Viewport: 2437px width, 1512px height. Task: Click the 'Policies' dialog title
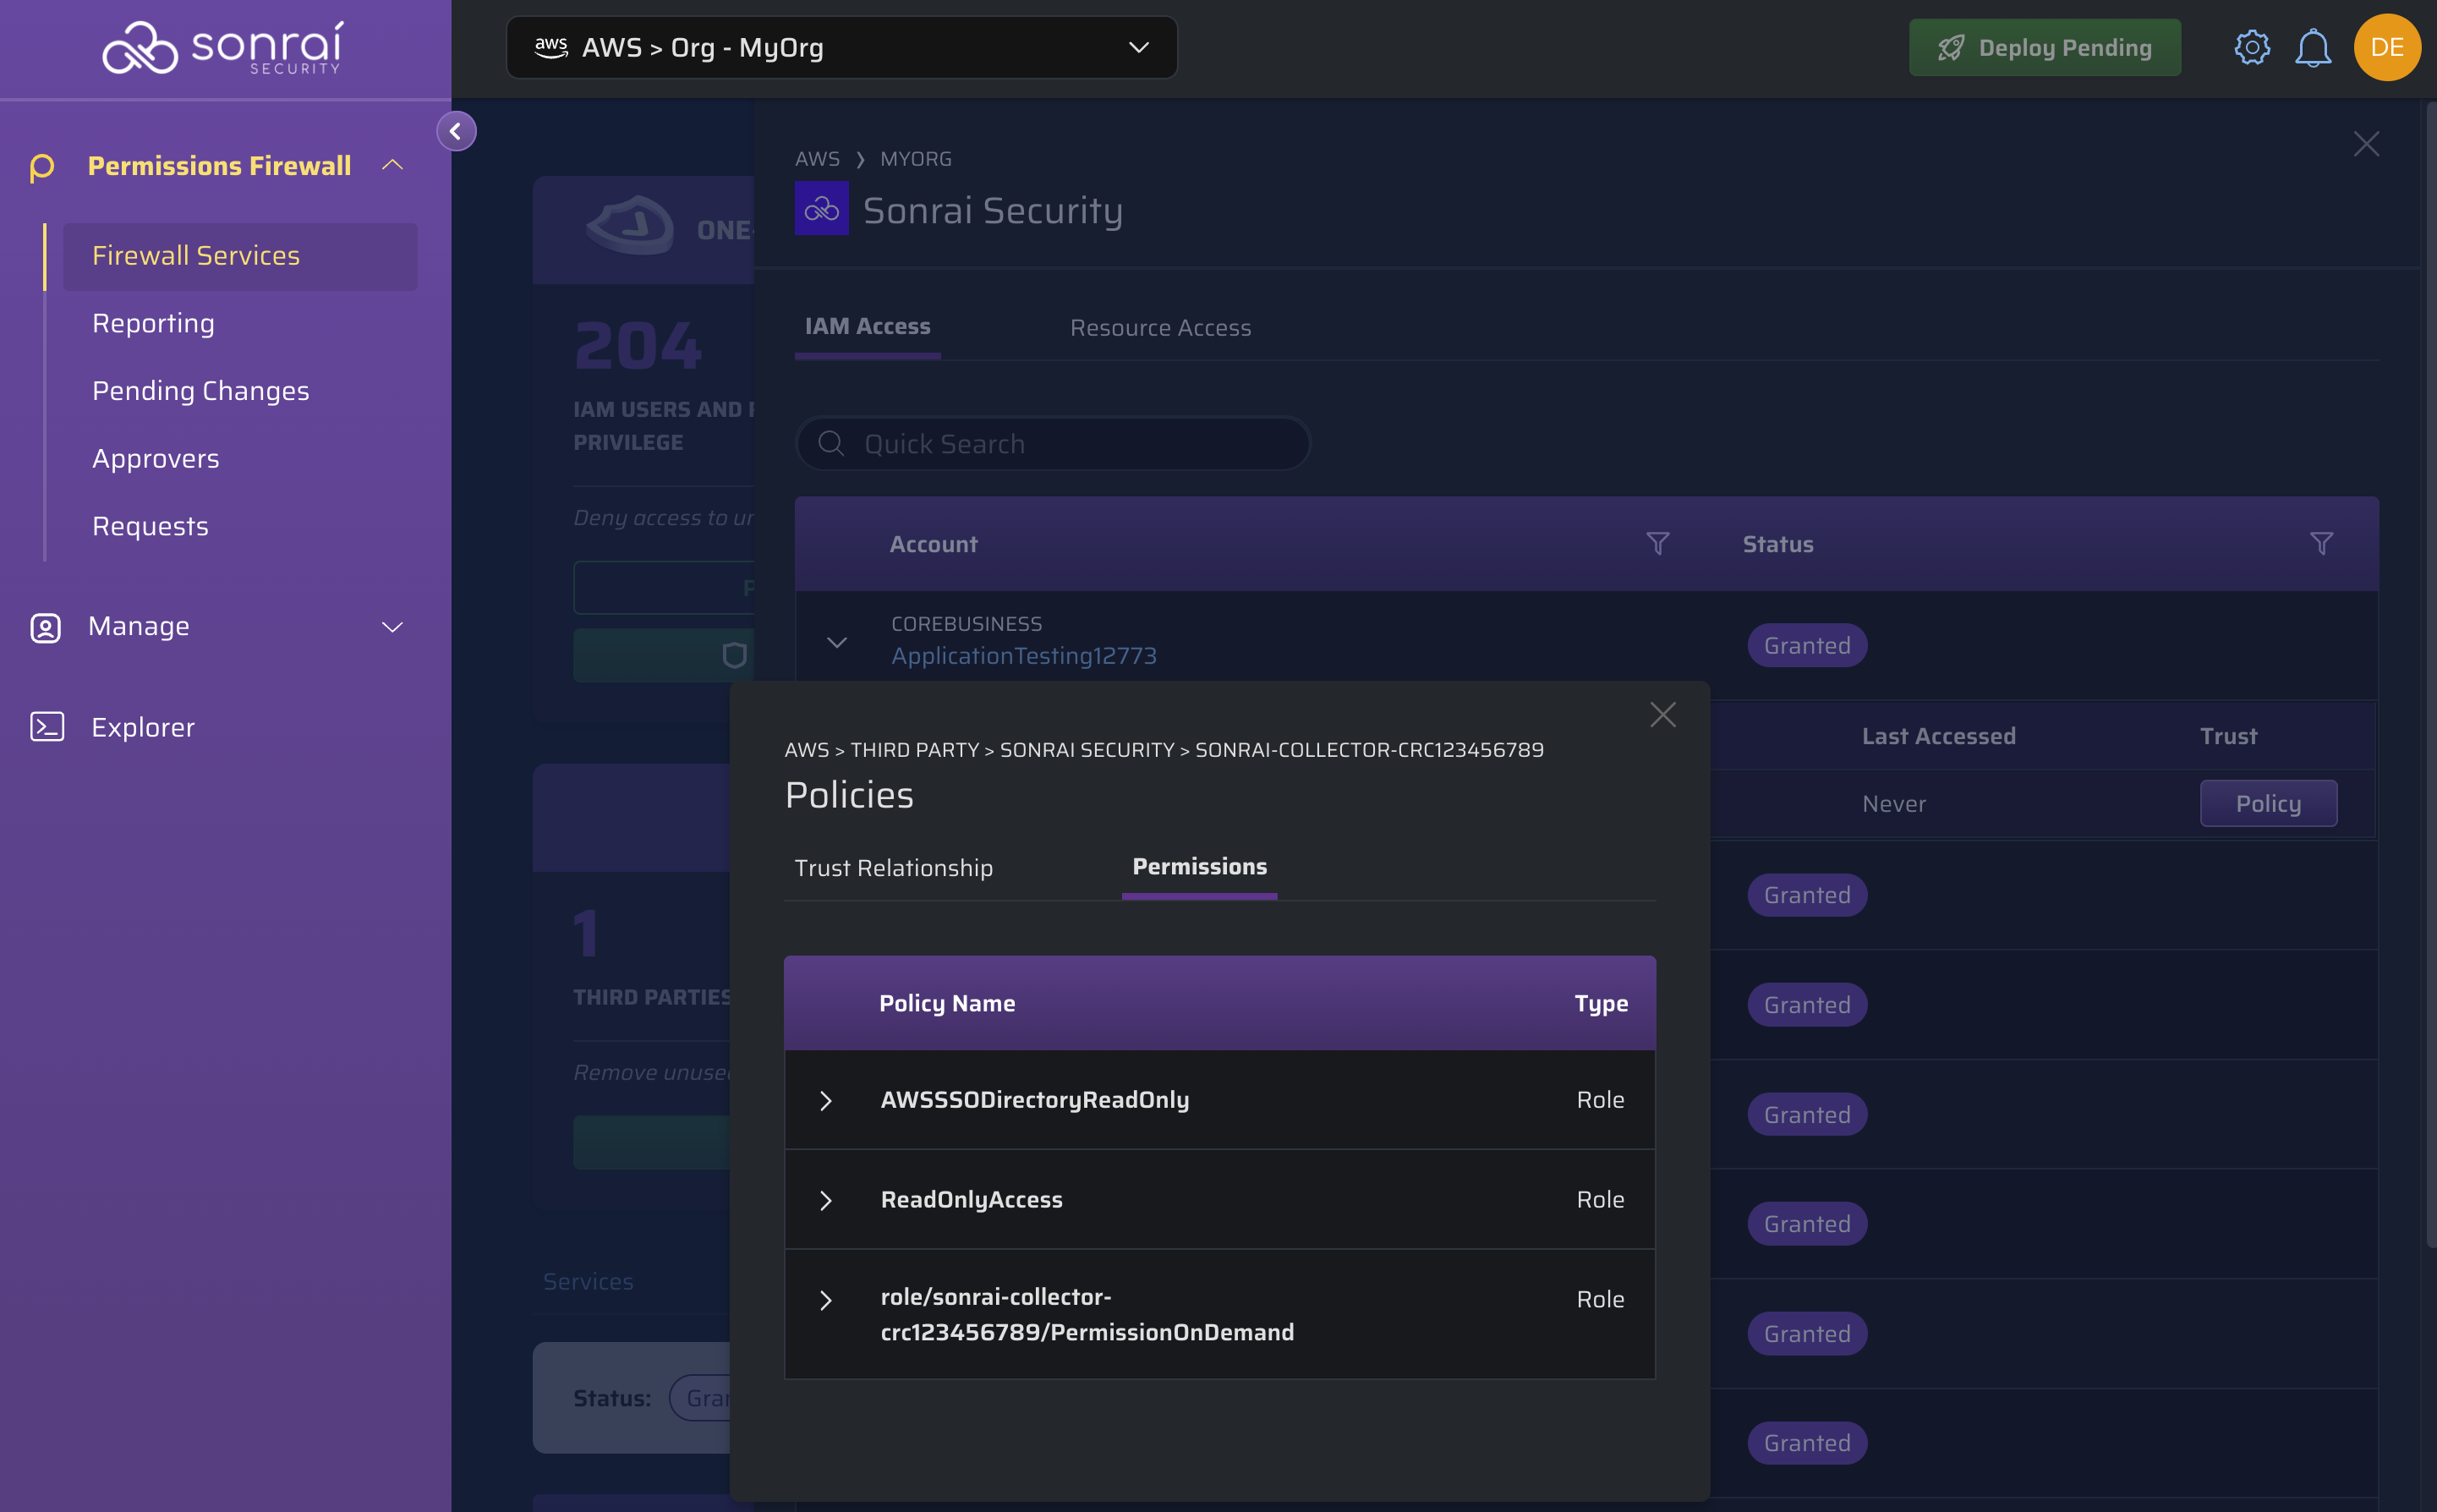[x=849, y=795]
